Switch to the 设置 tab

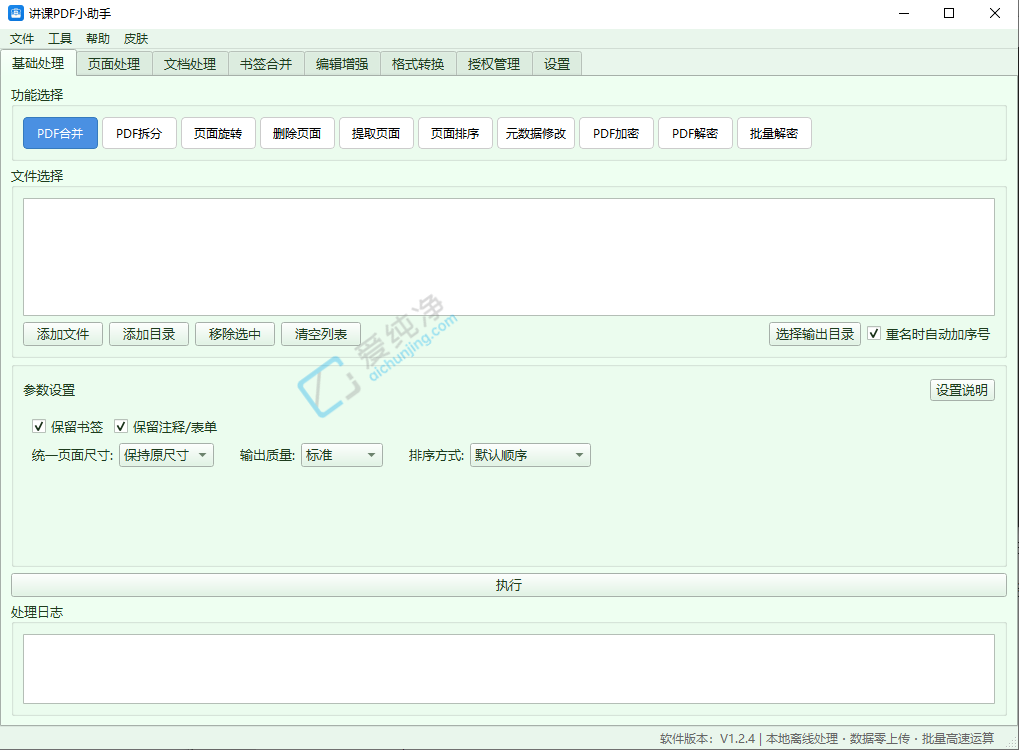[557, 64]
